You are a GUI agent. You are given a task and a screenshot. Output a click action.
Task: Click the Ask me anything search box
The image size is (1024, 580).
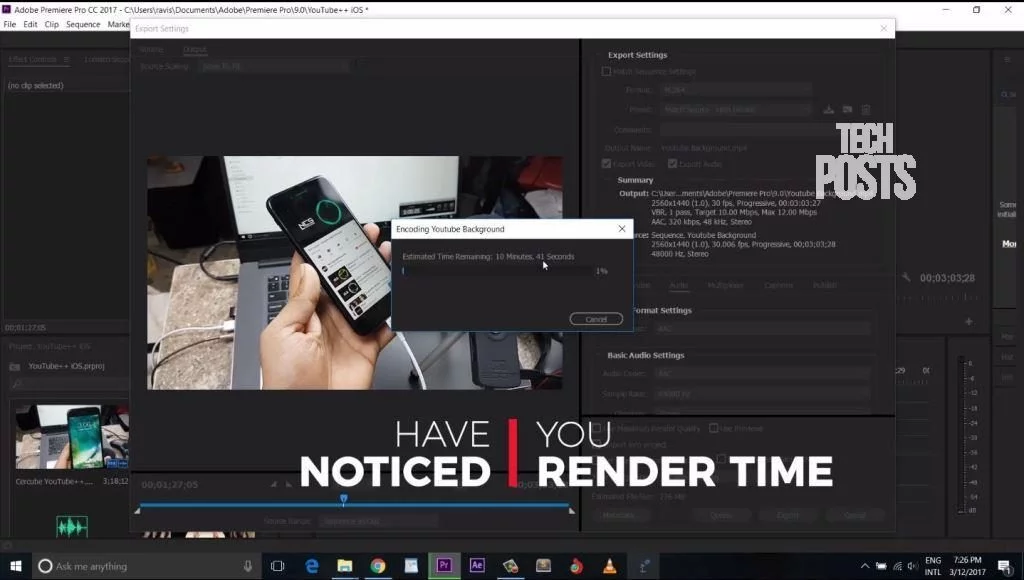(146, 566)
